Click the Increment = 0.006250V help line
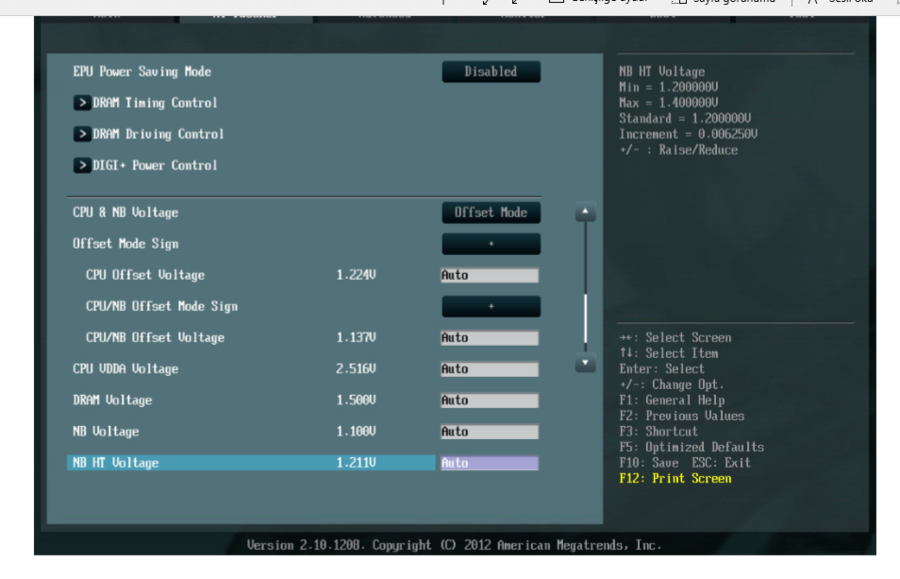 pos(688,134)
